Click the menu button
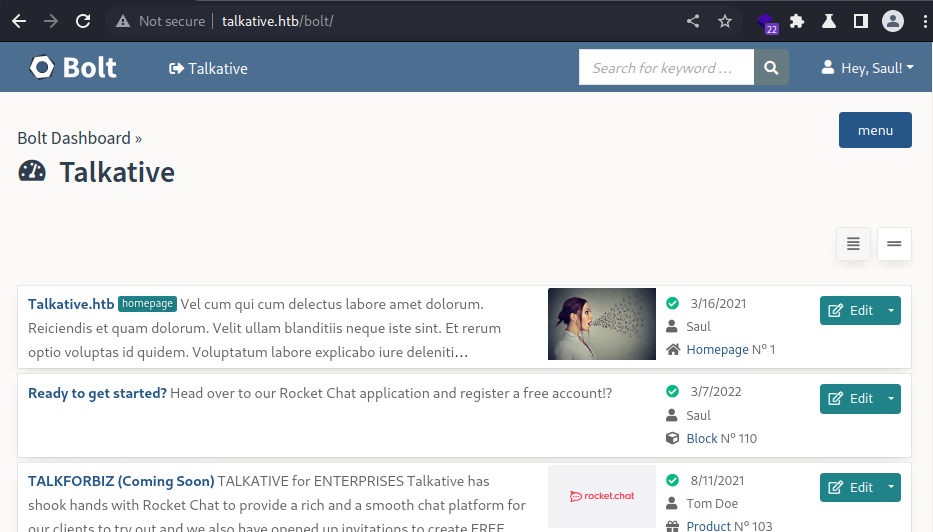The height and width of the screenshot is (532, 933). click(875, 130)
